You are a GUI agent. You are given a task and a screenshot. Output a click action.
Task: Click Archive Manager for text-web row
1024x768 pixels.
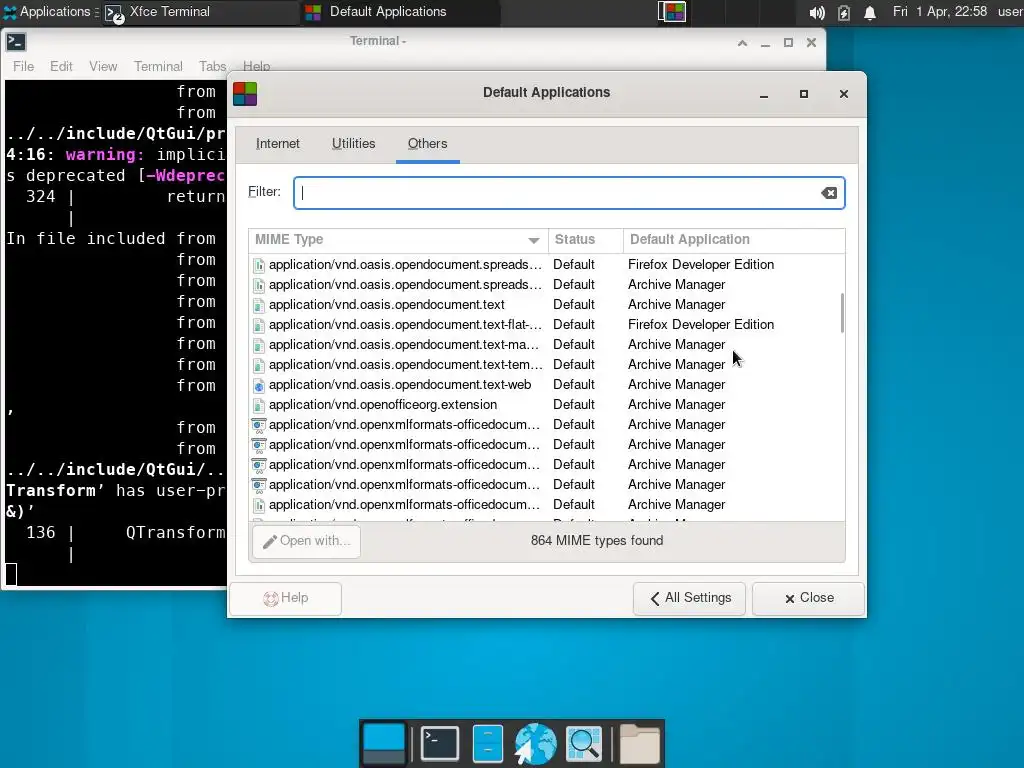tap(677, 385)
